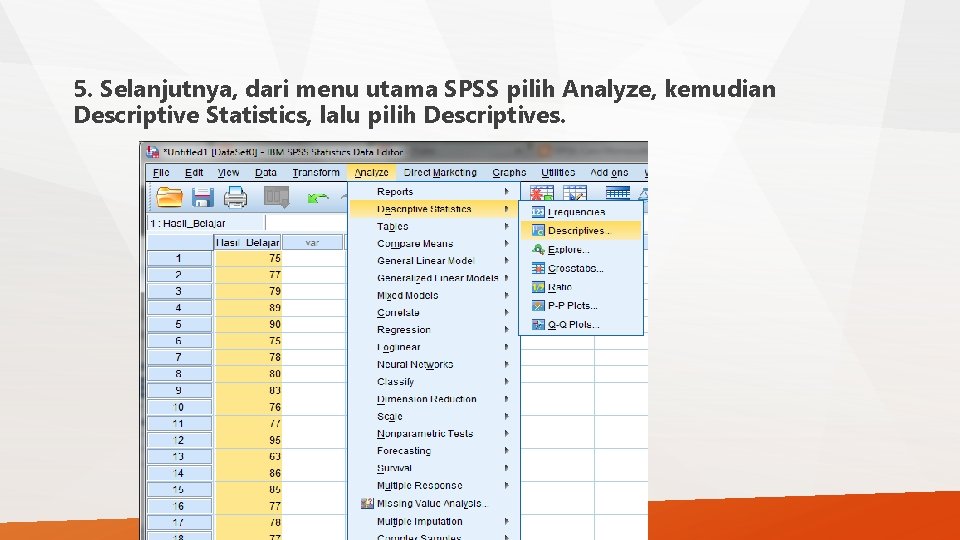Expand the Compare Means submenu
Image resolution: width=960 pixels, height=540 pixels.
434,244
